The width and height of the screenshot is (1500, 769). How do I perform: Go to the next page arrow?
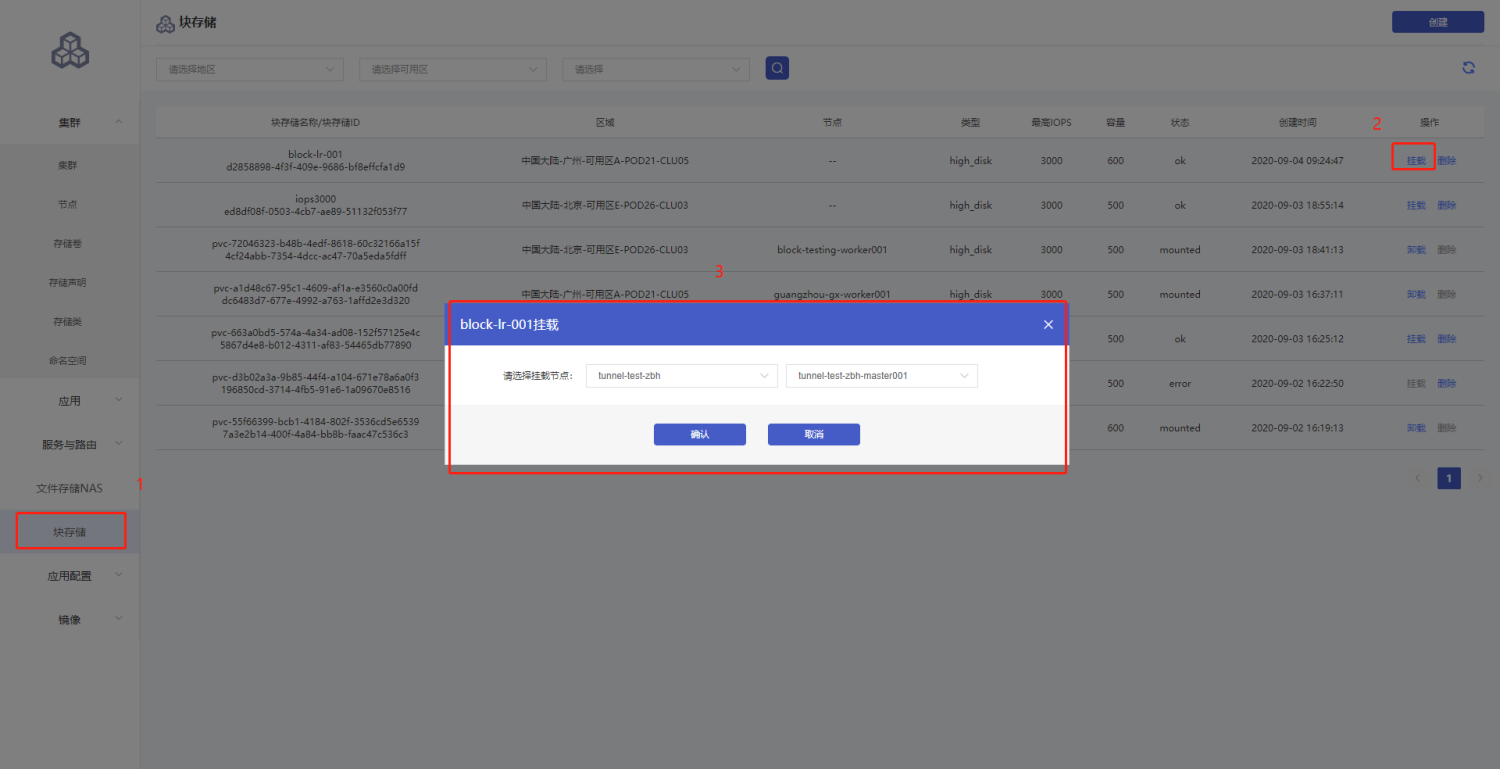pos(1480,478)
